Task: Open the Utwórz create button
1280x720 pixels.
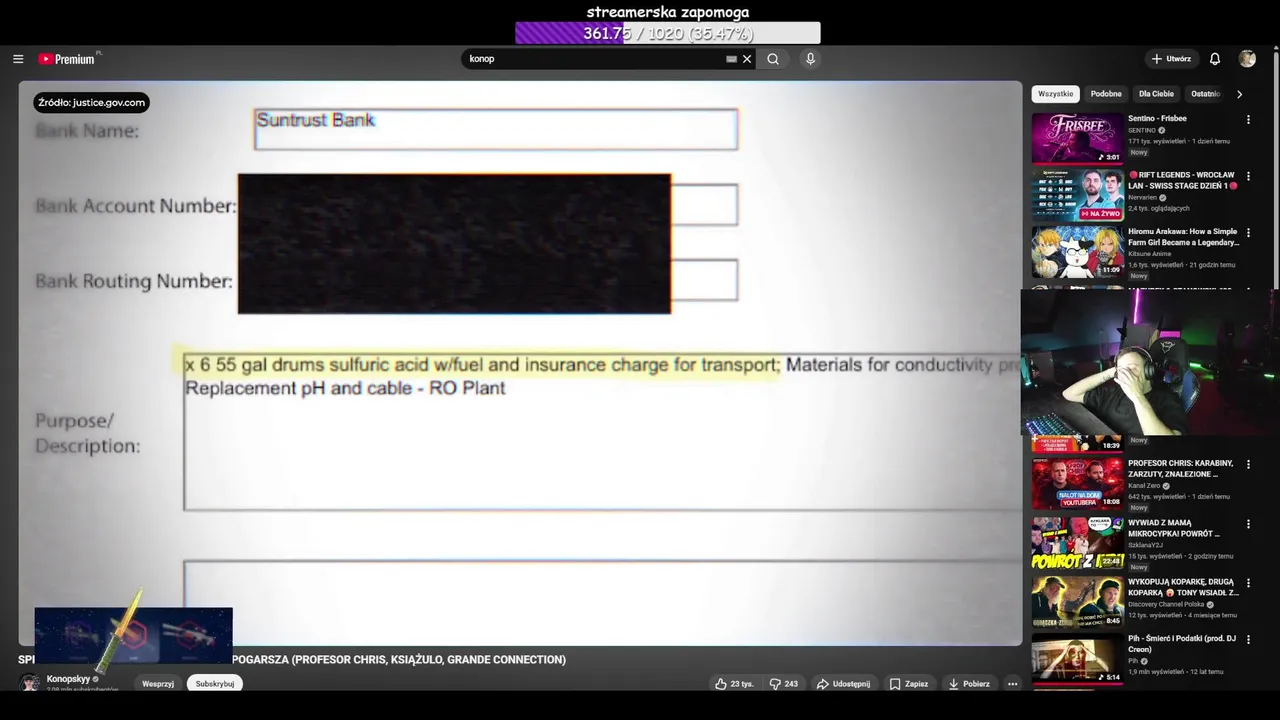Action: pos(1171,59)
